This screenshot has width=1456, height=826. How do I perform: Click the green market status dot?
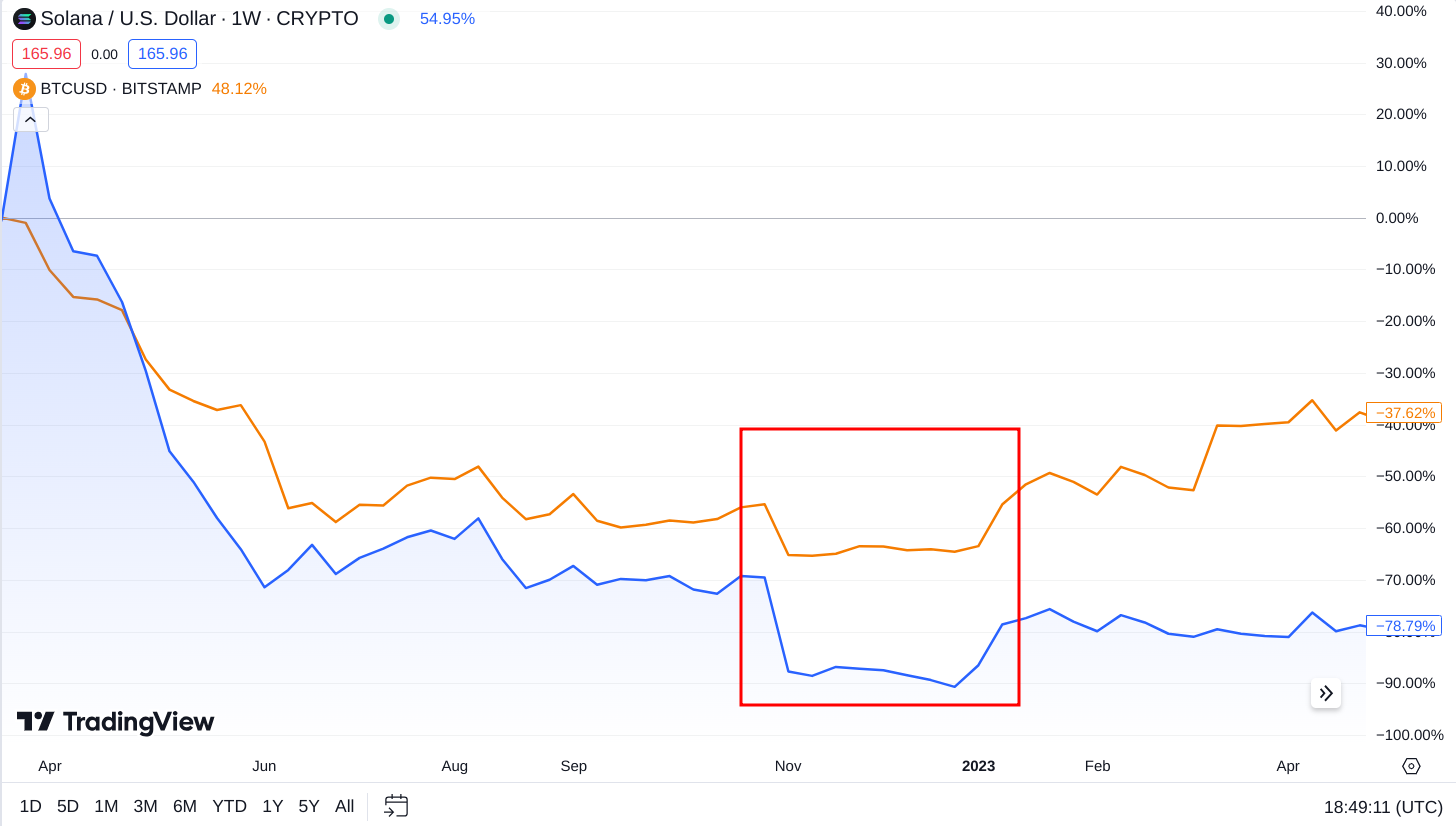(x=388, y=18)
